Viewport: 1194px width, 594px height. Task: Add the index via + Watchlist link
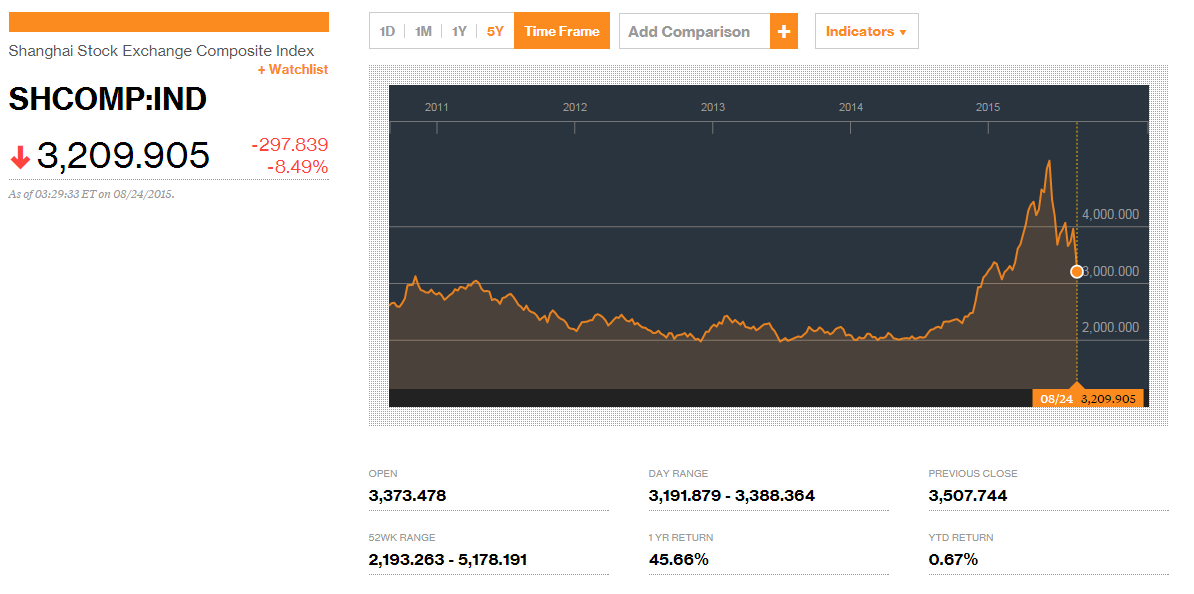point(292,70)
